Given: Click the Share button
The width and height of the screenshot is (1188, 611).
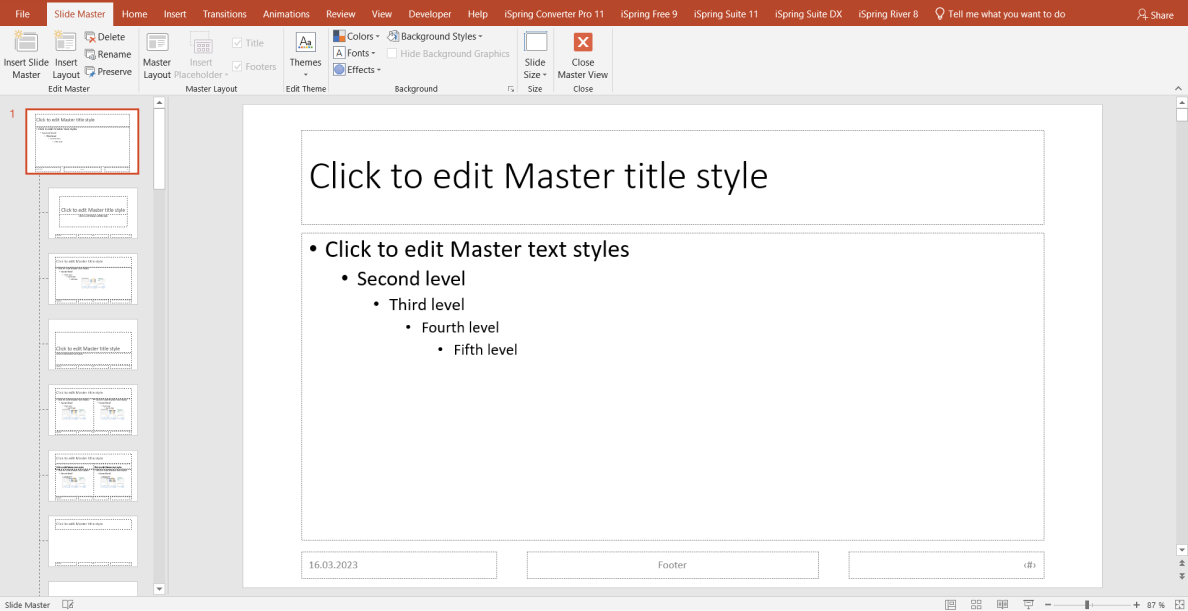Looking at the screenshot, I should tap(1155, 13).
